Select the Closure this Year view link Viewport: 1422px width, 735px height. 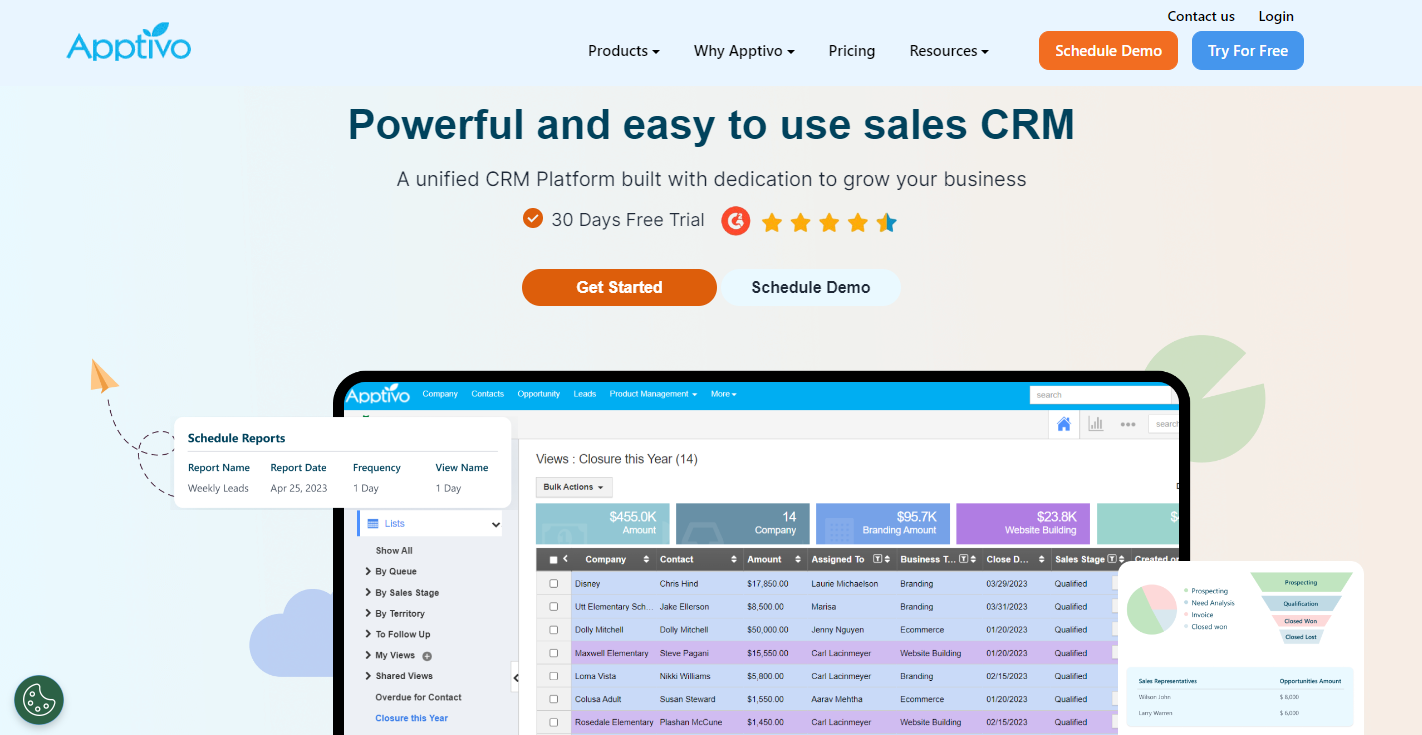pyautogui.click(x=412, y=718)
